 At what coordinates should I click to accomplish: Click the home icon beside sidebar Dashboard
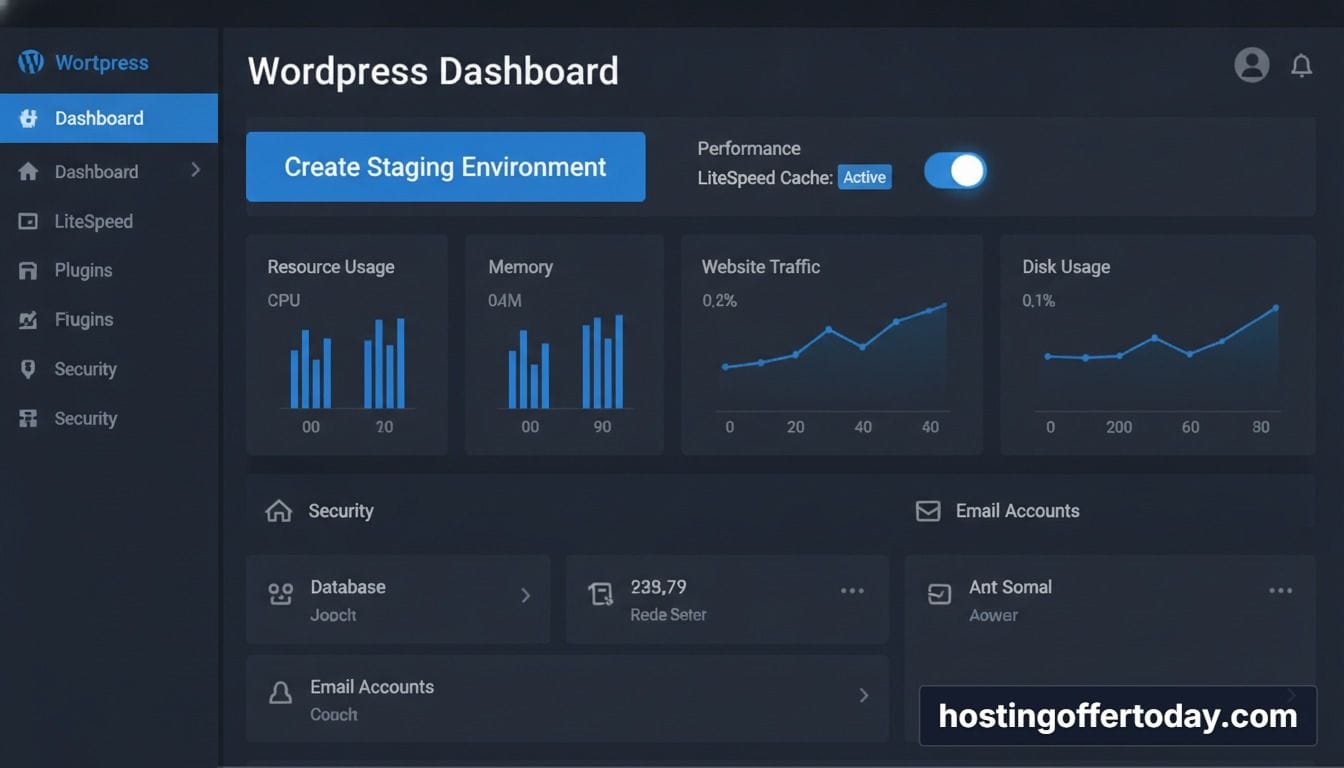click(28, 172)
